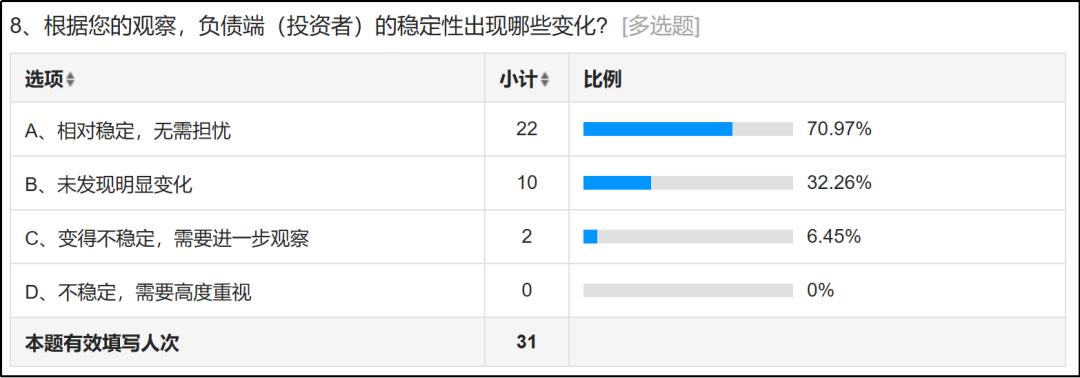
Task: Click subtotal value 10
Action: pyautogui.click(x=526, y=182)
